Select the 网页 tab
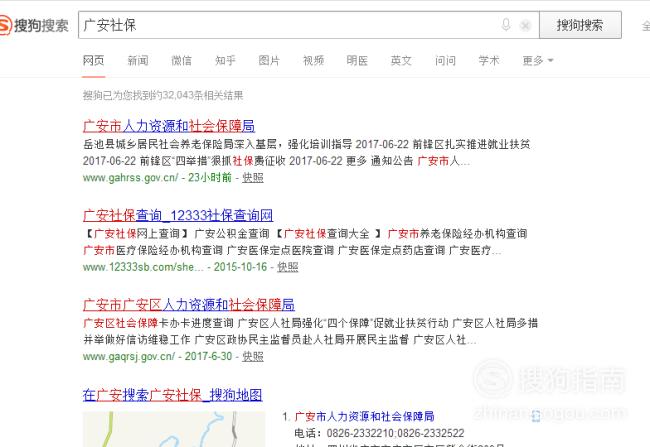The image size is (650, 447). 93,61
